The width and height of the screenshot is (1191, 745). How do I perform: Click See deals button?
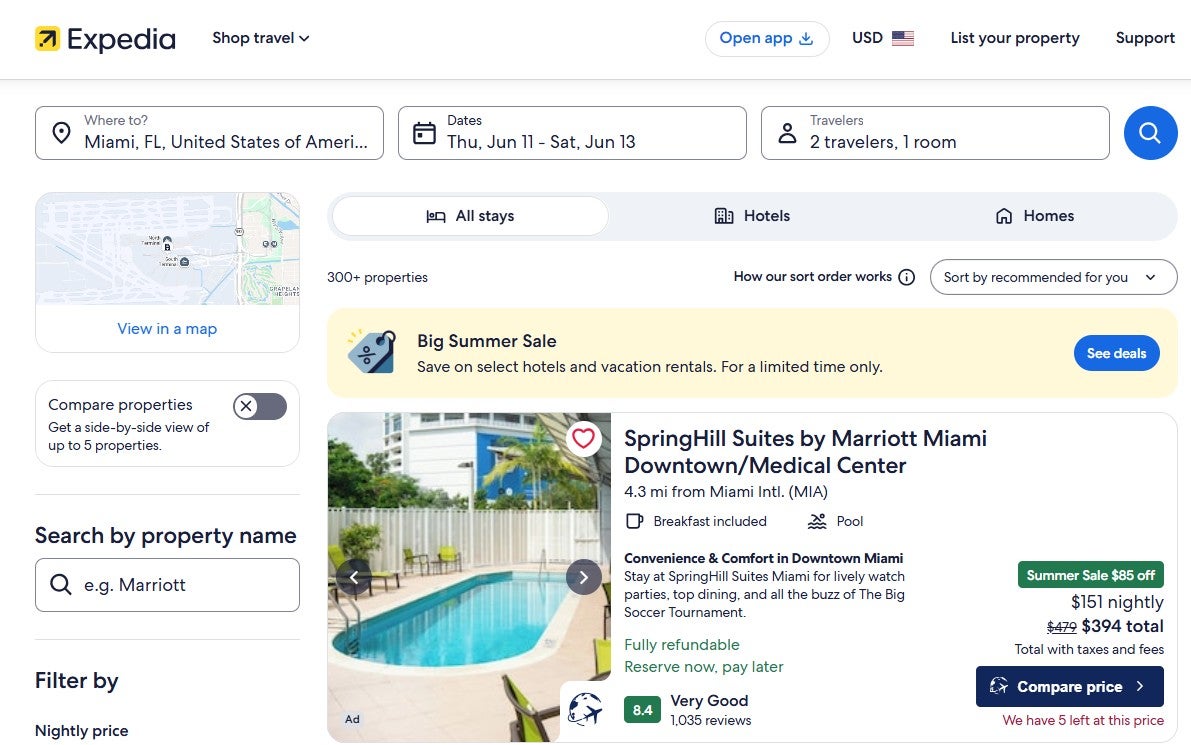[x=1116, y=353]
